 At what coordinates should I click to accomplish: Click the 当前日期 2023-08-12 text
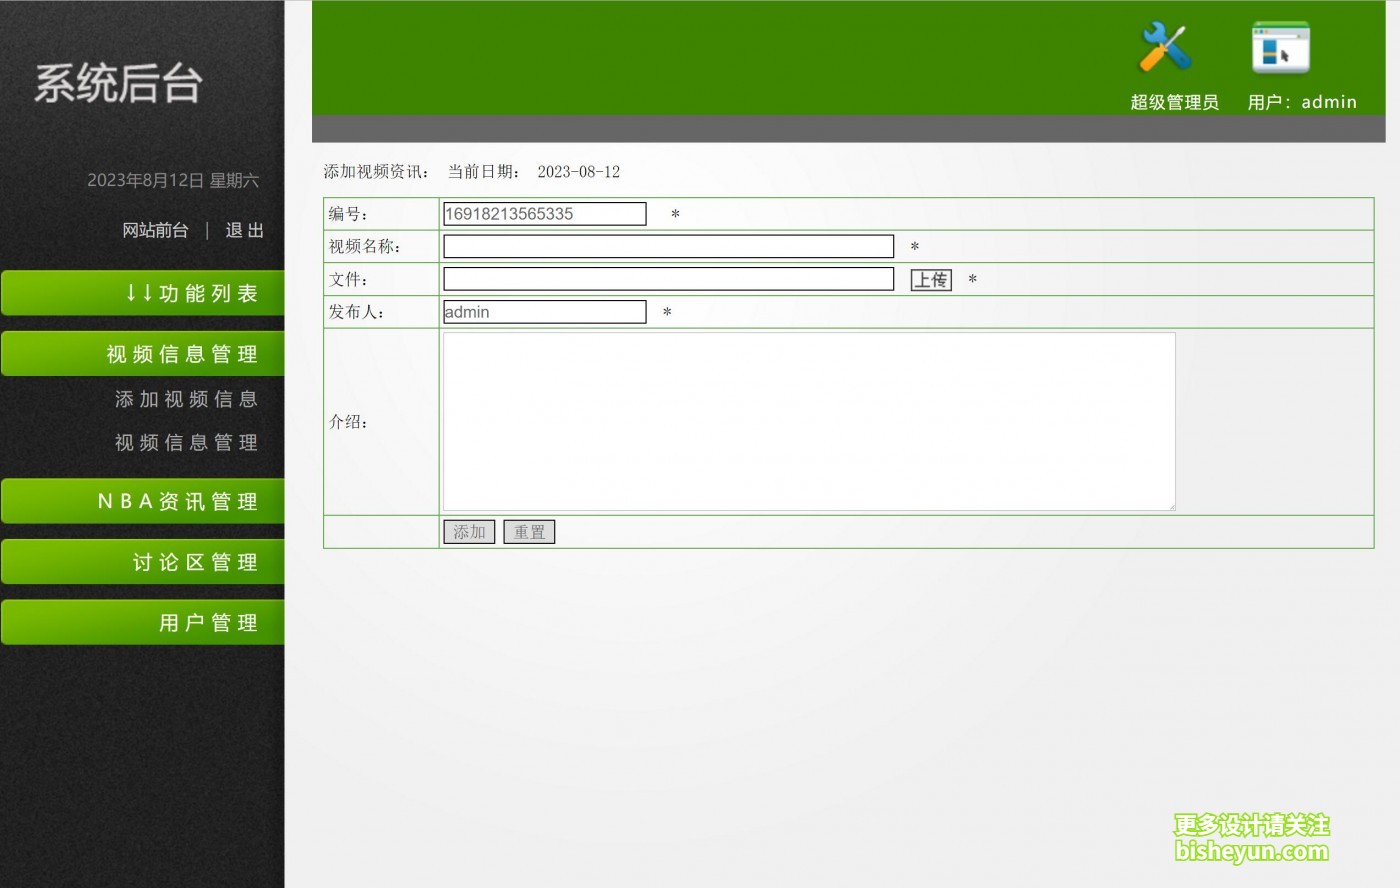[533, 172]
